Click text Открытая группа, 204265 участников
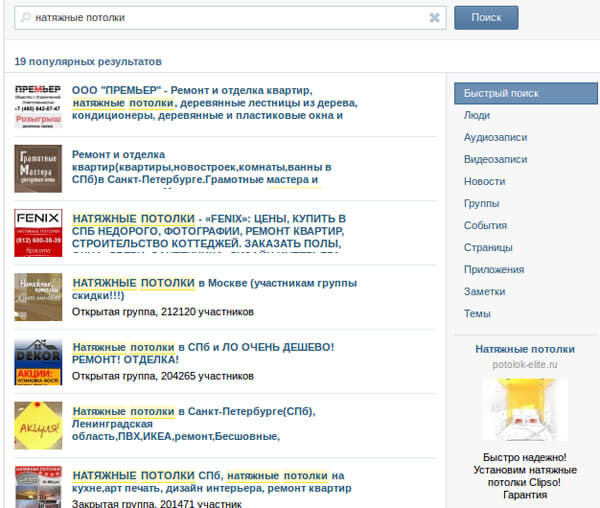This screenshot has width=600, height=508. click(163, 376)
